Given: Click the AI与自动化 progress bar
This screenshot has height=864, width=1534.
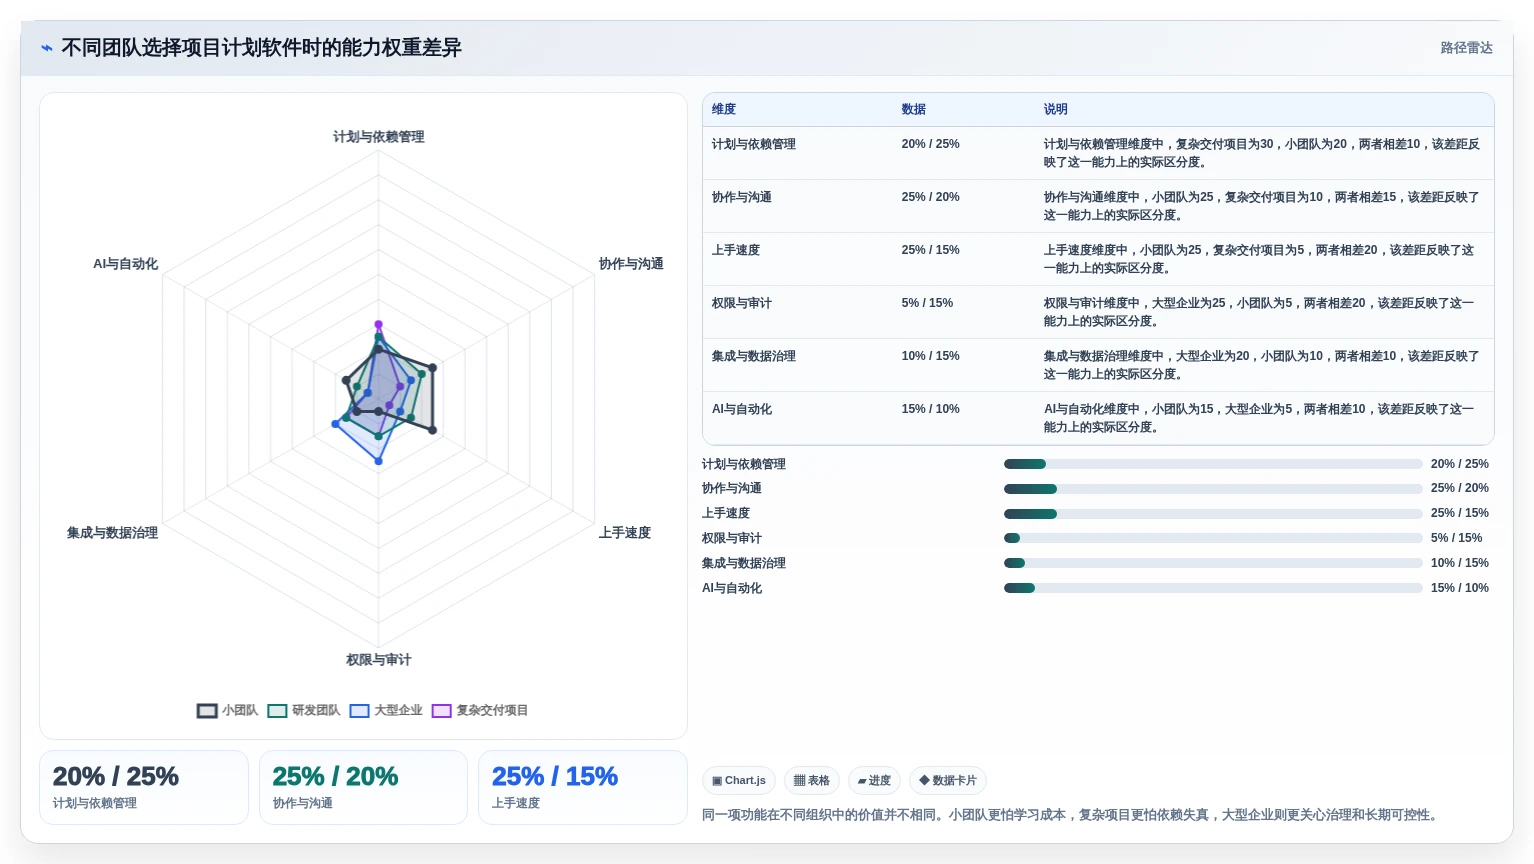Looking at the screenshot, I should coord(1213,588).
